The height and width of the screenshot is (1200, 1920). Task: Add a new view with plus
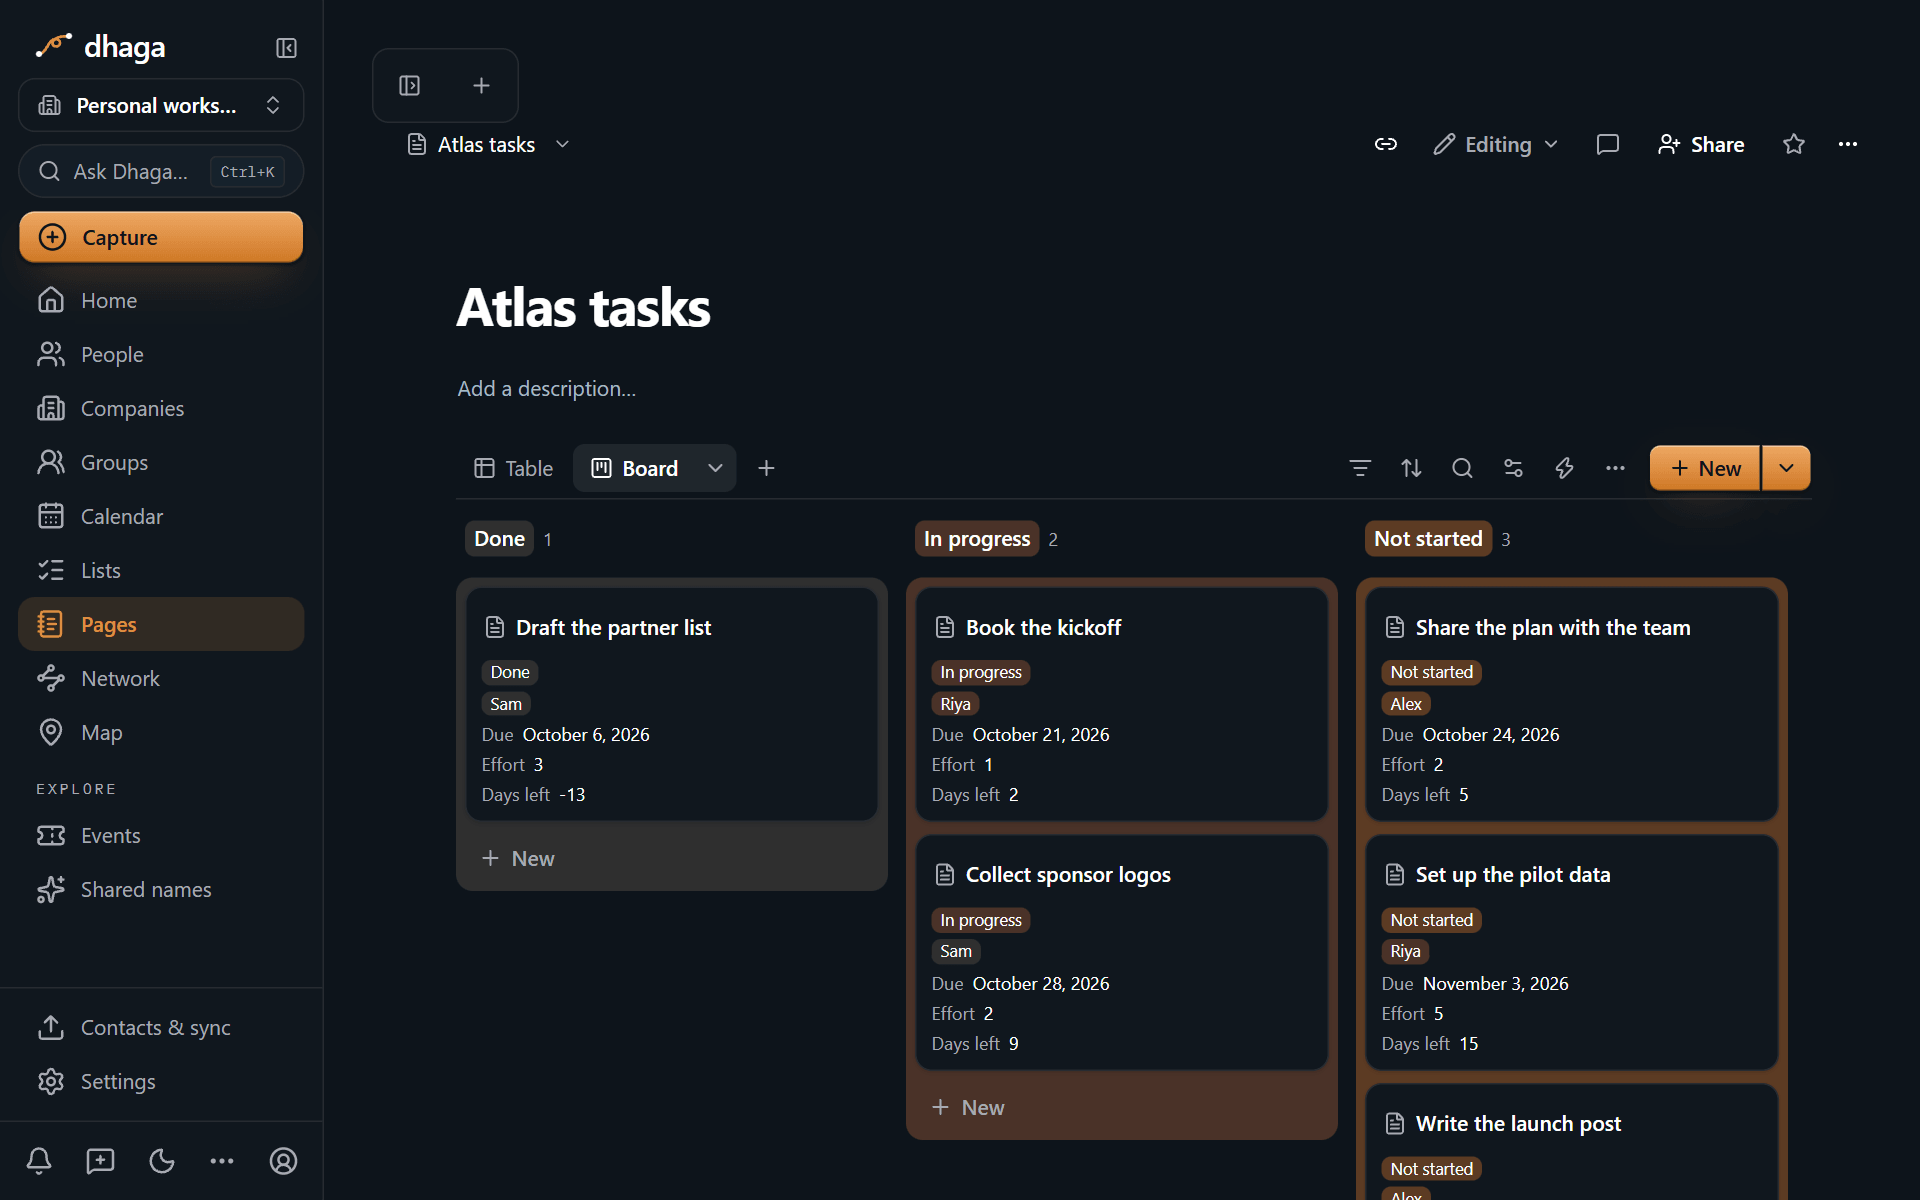[766, 468]
